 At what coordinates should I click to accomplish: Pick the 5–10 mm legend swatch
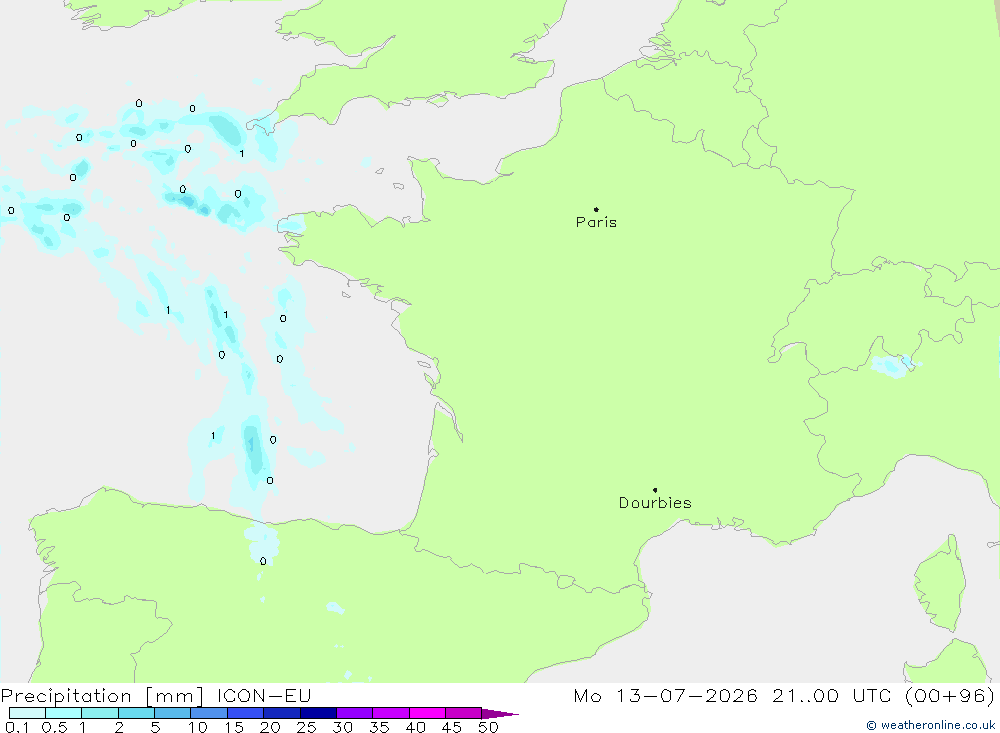click(172, 713)
